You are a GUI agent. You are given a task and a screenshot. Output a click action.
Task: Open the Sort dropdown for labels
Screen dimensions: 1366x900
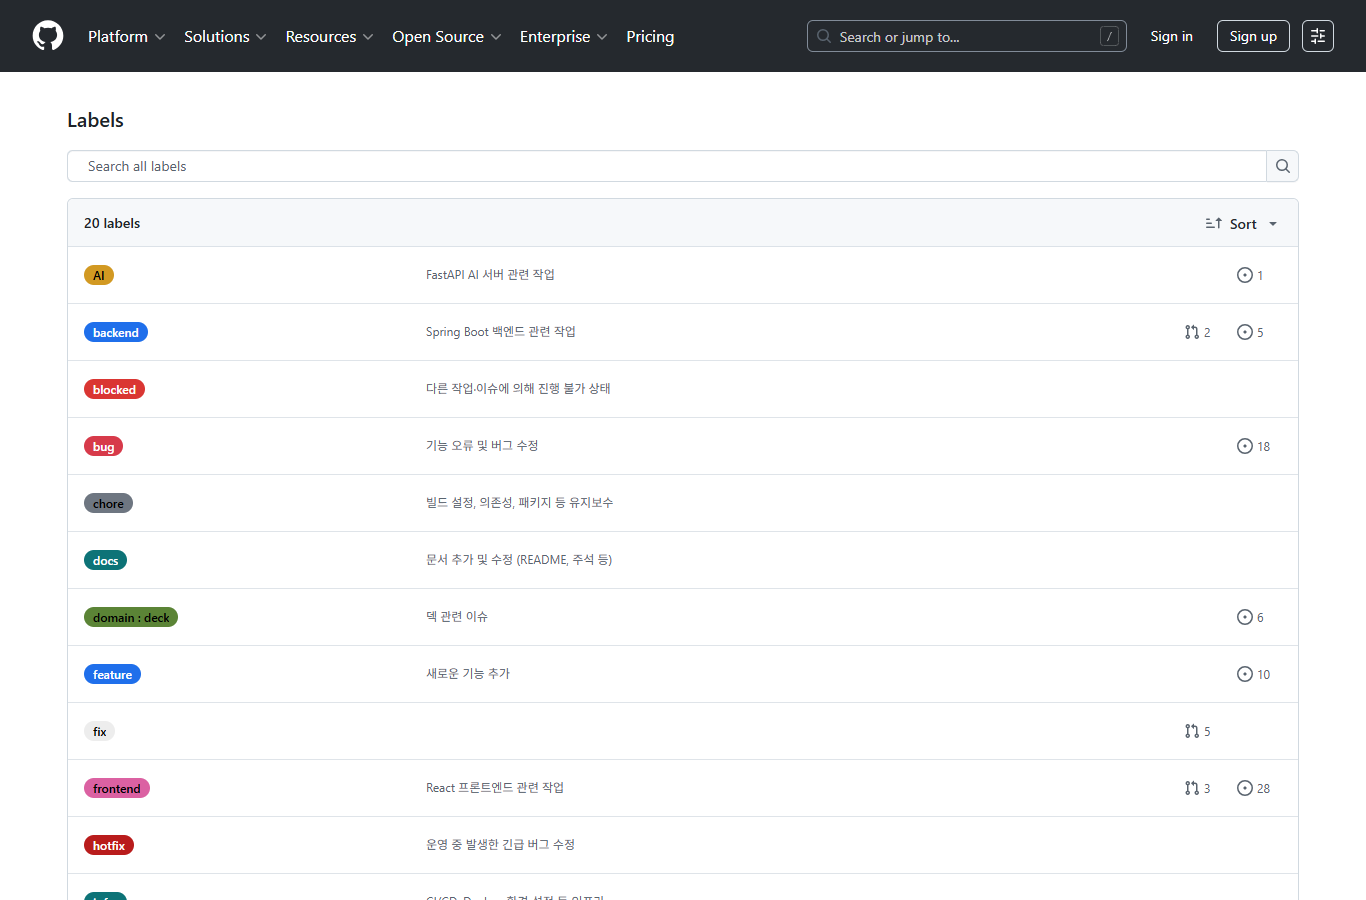(x=1241, y=223)
